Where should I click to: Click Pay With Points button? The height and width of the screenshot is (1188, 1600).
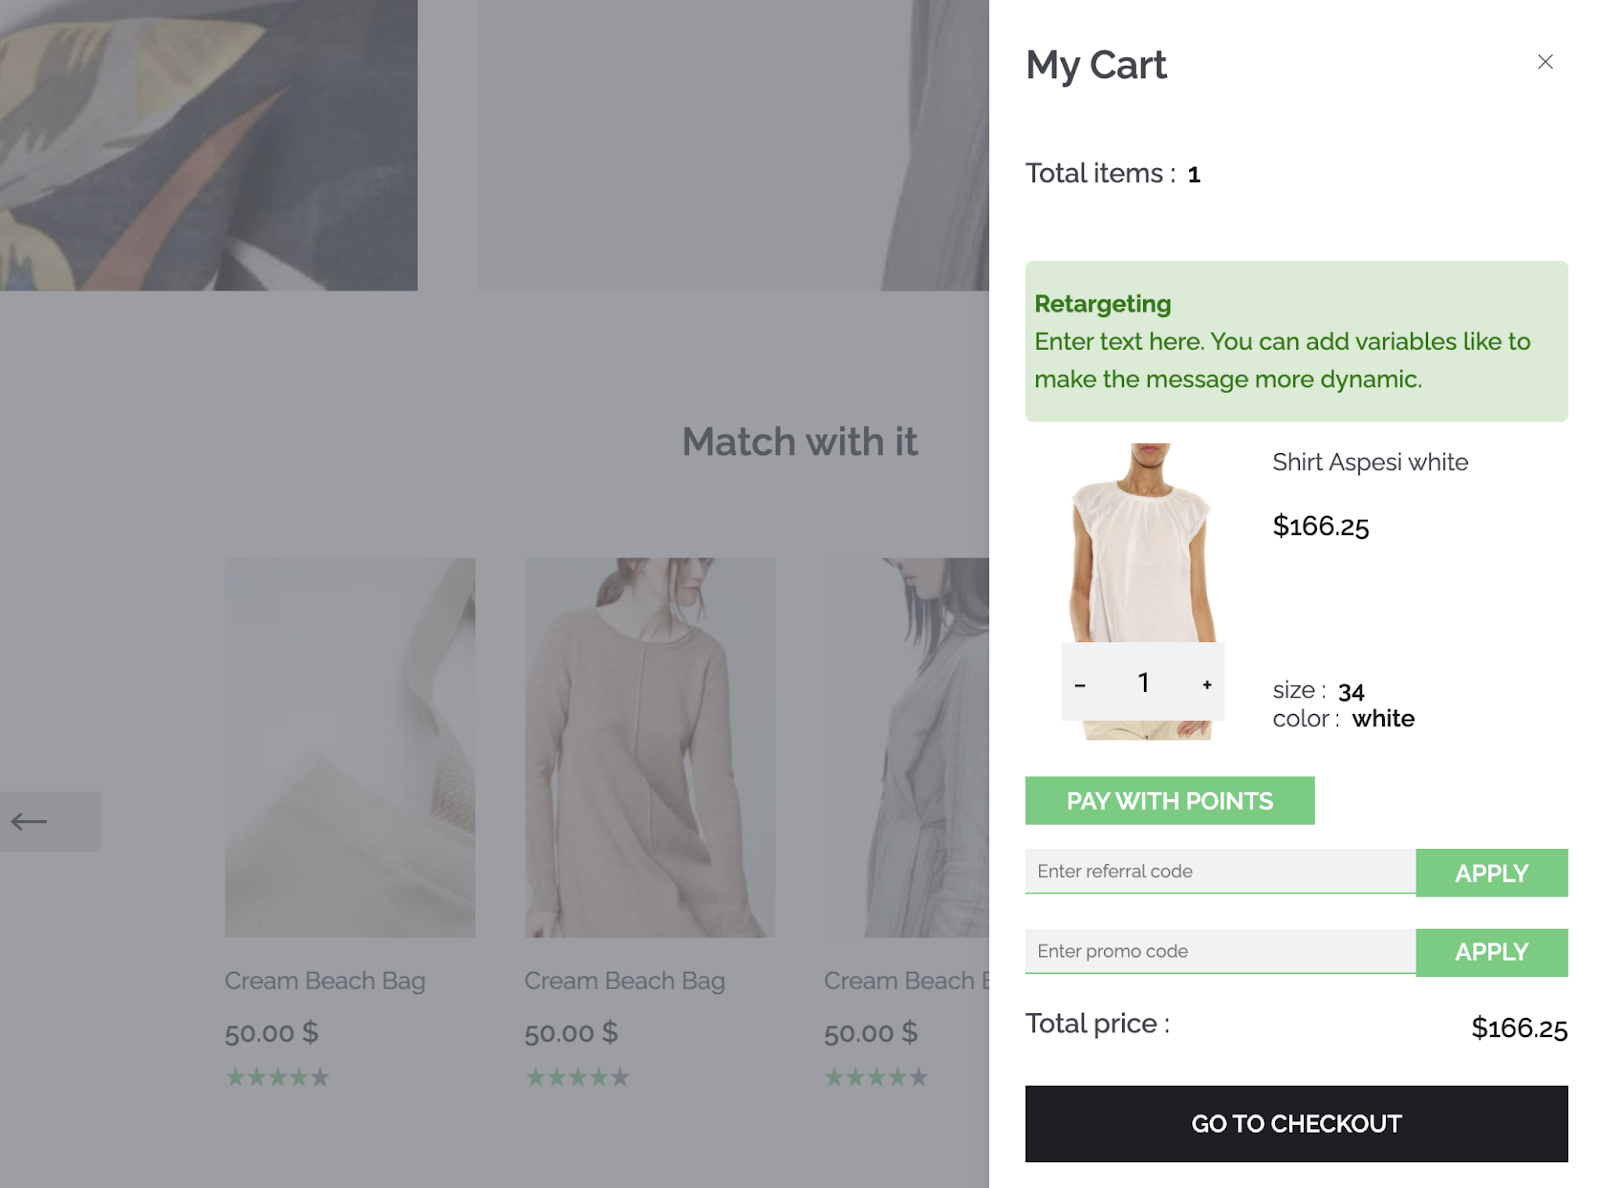[1169, 801]
